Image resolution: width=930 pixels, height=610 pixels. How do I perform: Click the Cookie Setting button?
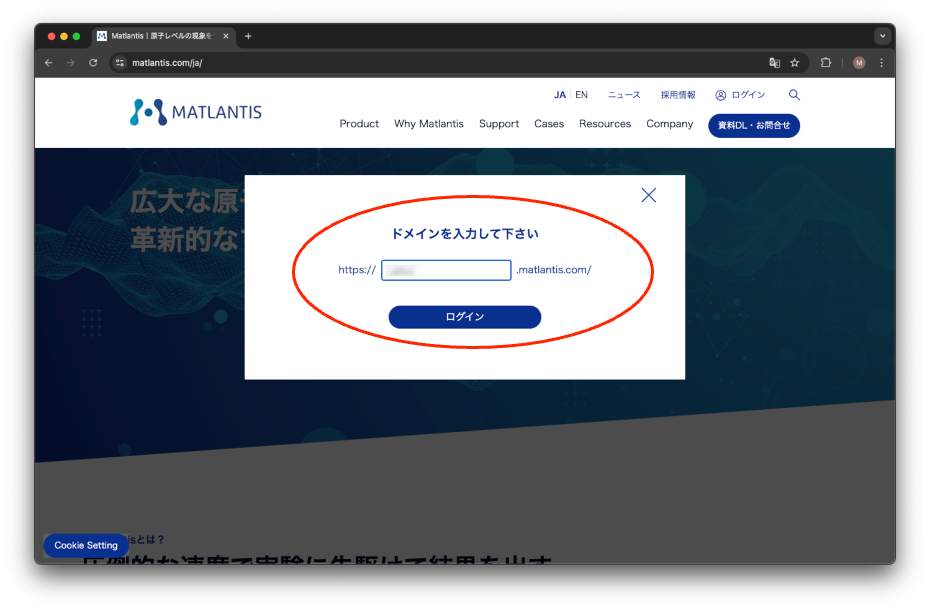(x=86, y=545)
